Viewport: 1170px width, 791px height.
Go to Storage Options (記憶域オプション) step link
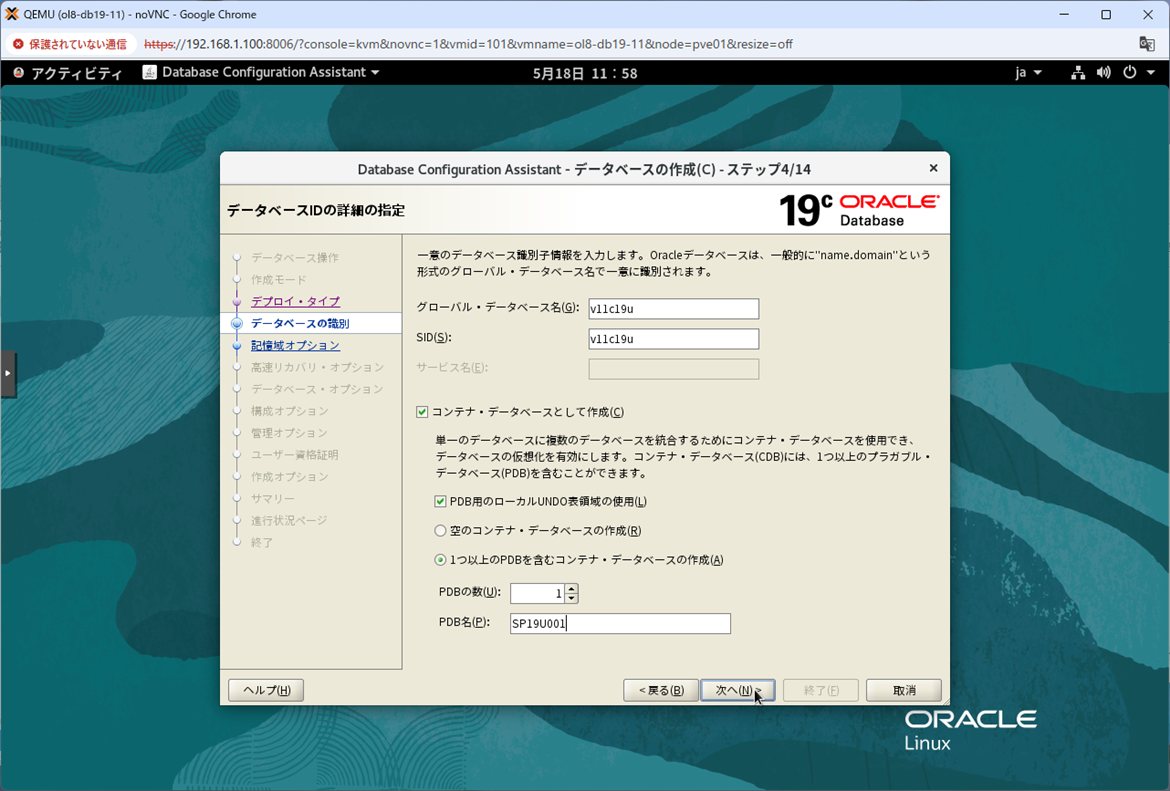click(x=295, y=346)
